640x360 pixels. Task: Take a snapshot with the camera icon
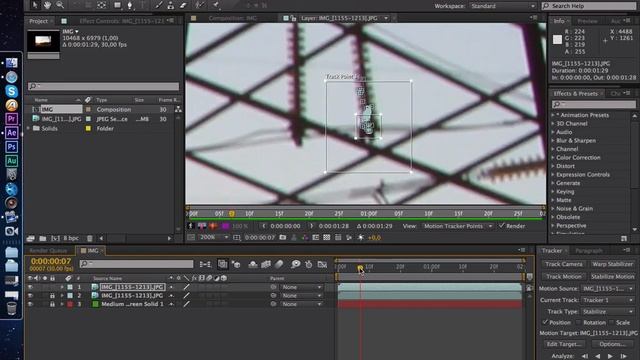(282, 237)
